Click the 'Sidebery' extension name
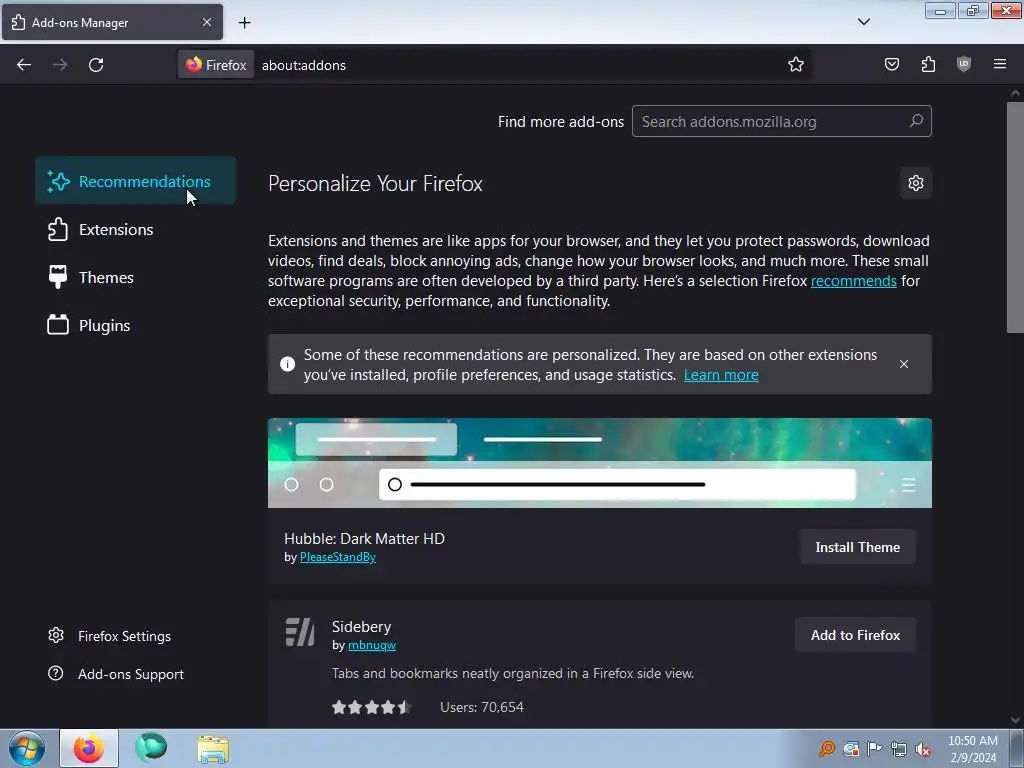 coord(361,626)
